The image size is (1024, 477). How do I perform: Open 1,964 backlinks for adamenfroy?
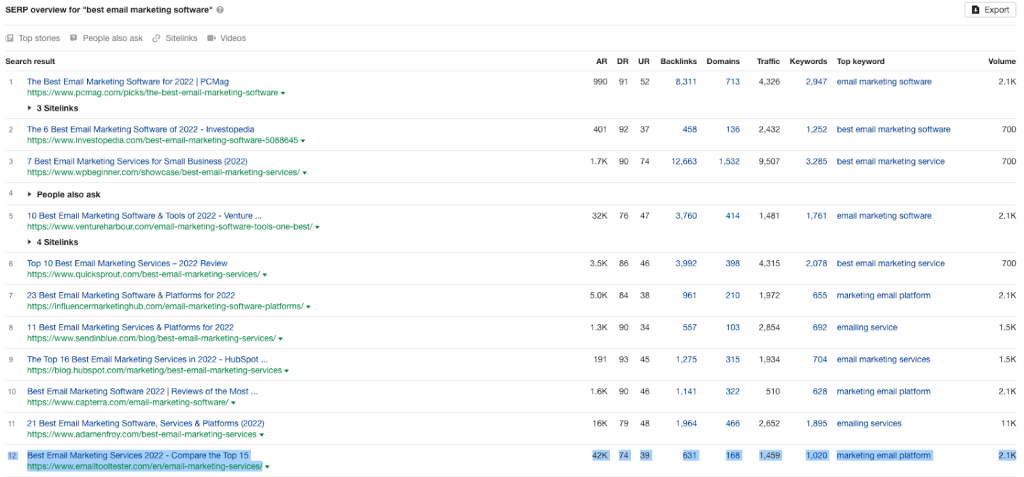coord(686,423)
